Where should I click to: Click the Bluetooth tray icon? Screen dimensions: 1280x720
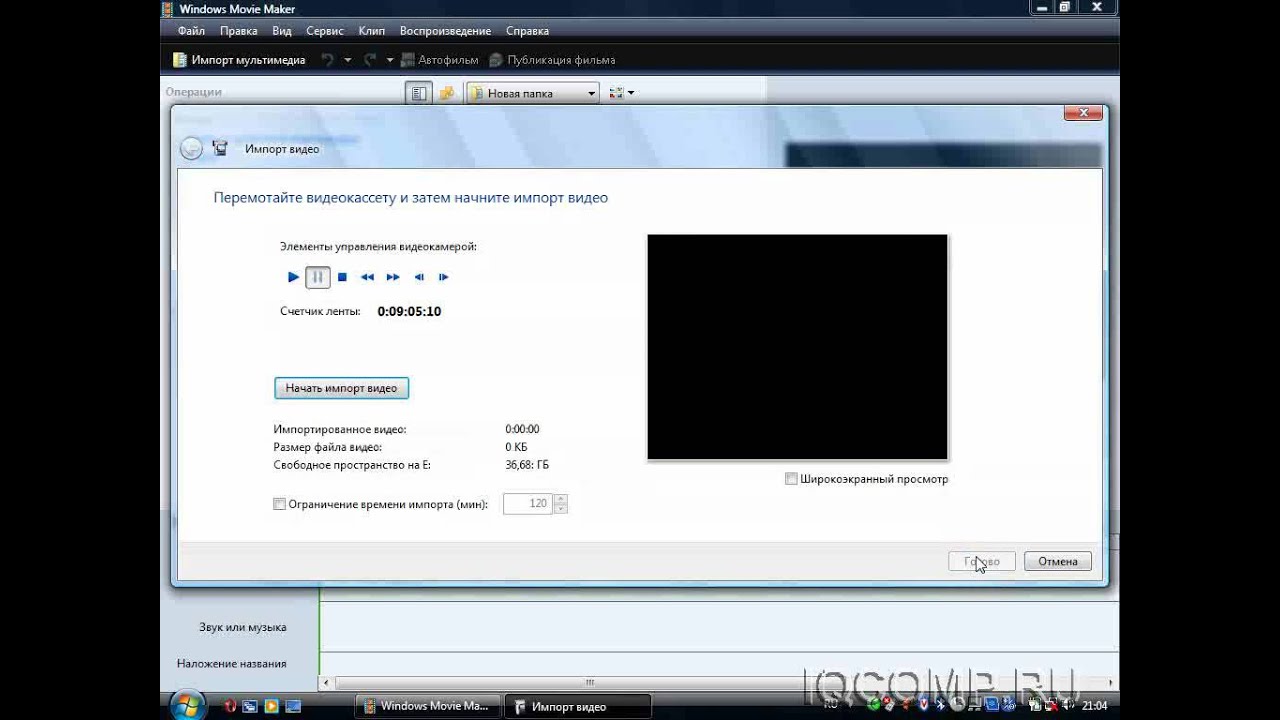click(942, 705)
